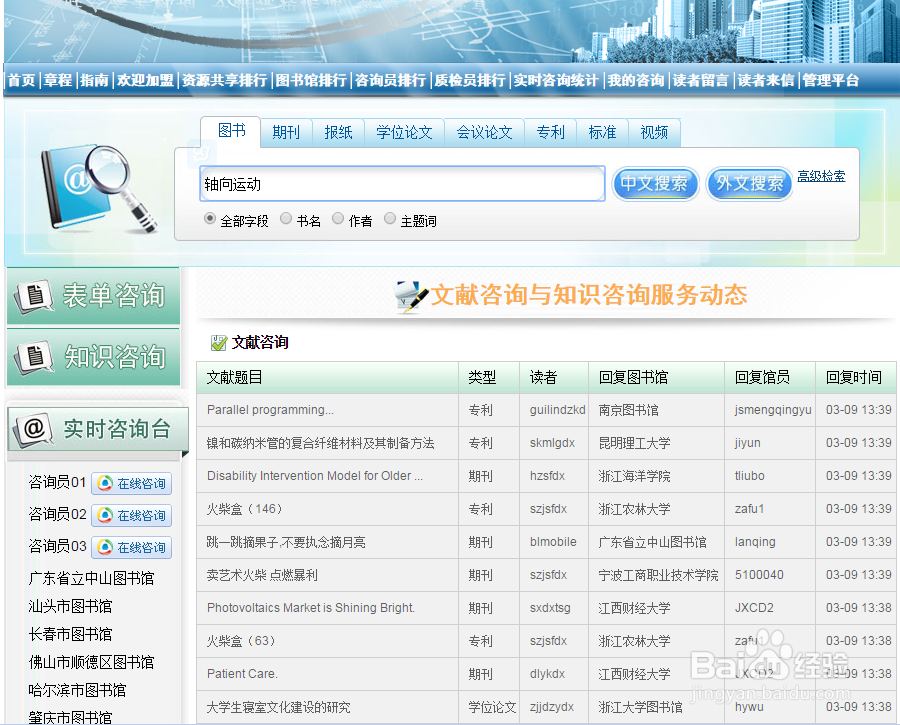Switch to the 图书 search tab

(x=231, y=131)
